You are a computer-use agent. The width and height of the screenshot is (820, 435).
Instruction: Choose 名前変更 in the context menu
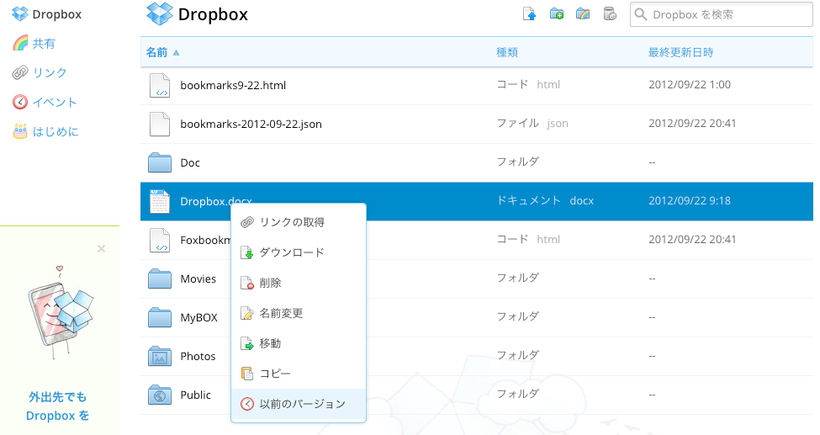(298, 313)
